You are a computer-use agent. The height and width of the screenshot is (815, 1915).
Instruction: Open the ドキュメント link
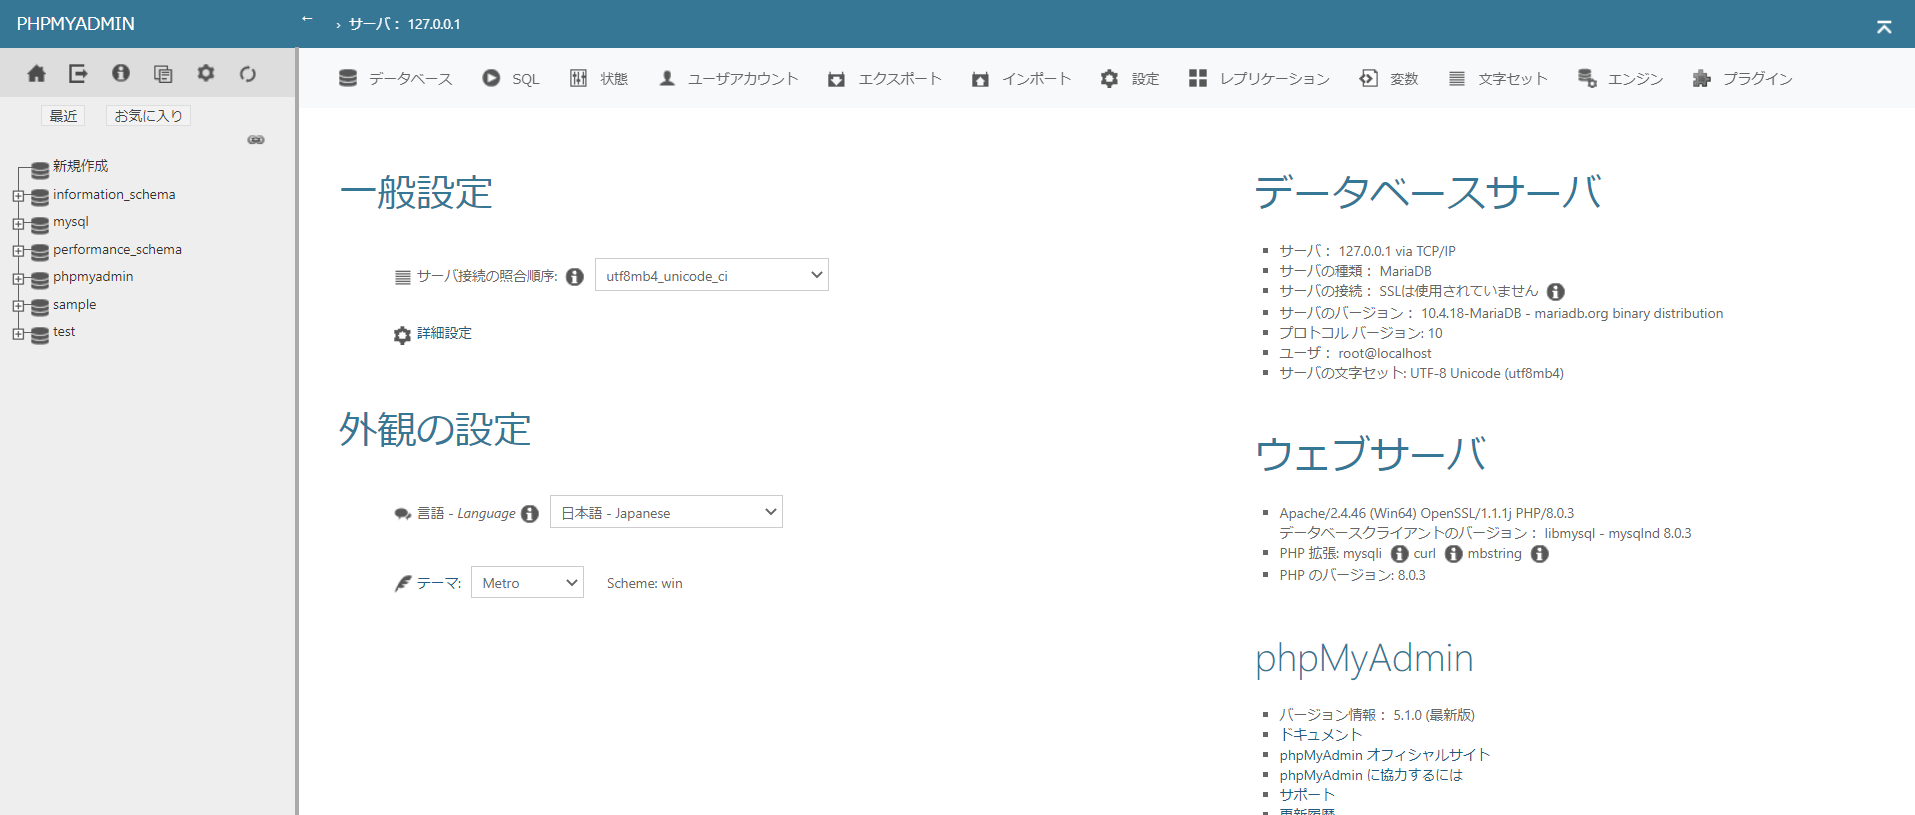click(x=1321, y=735)
